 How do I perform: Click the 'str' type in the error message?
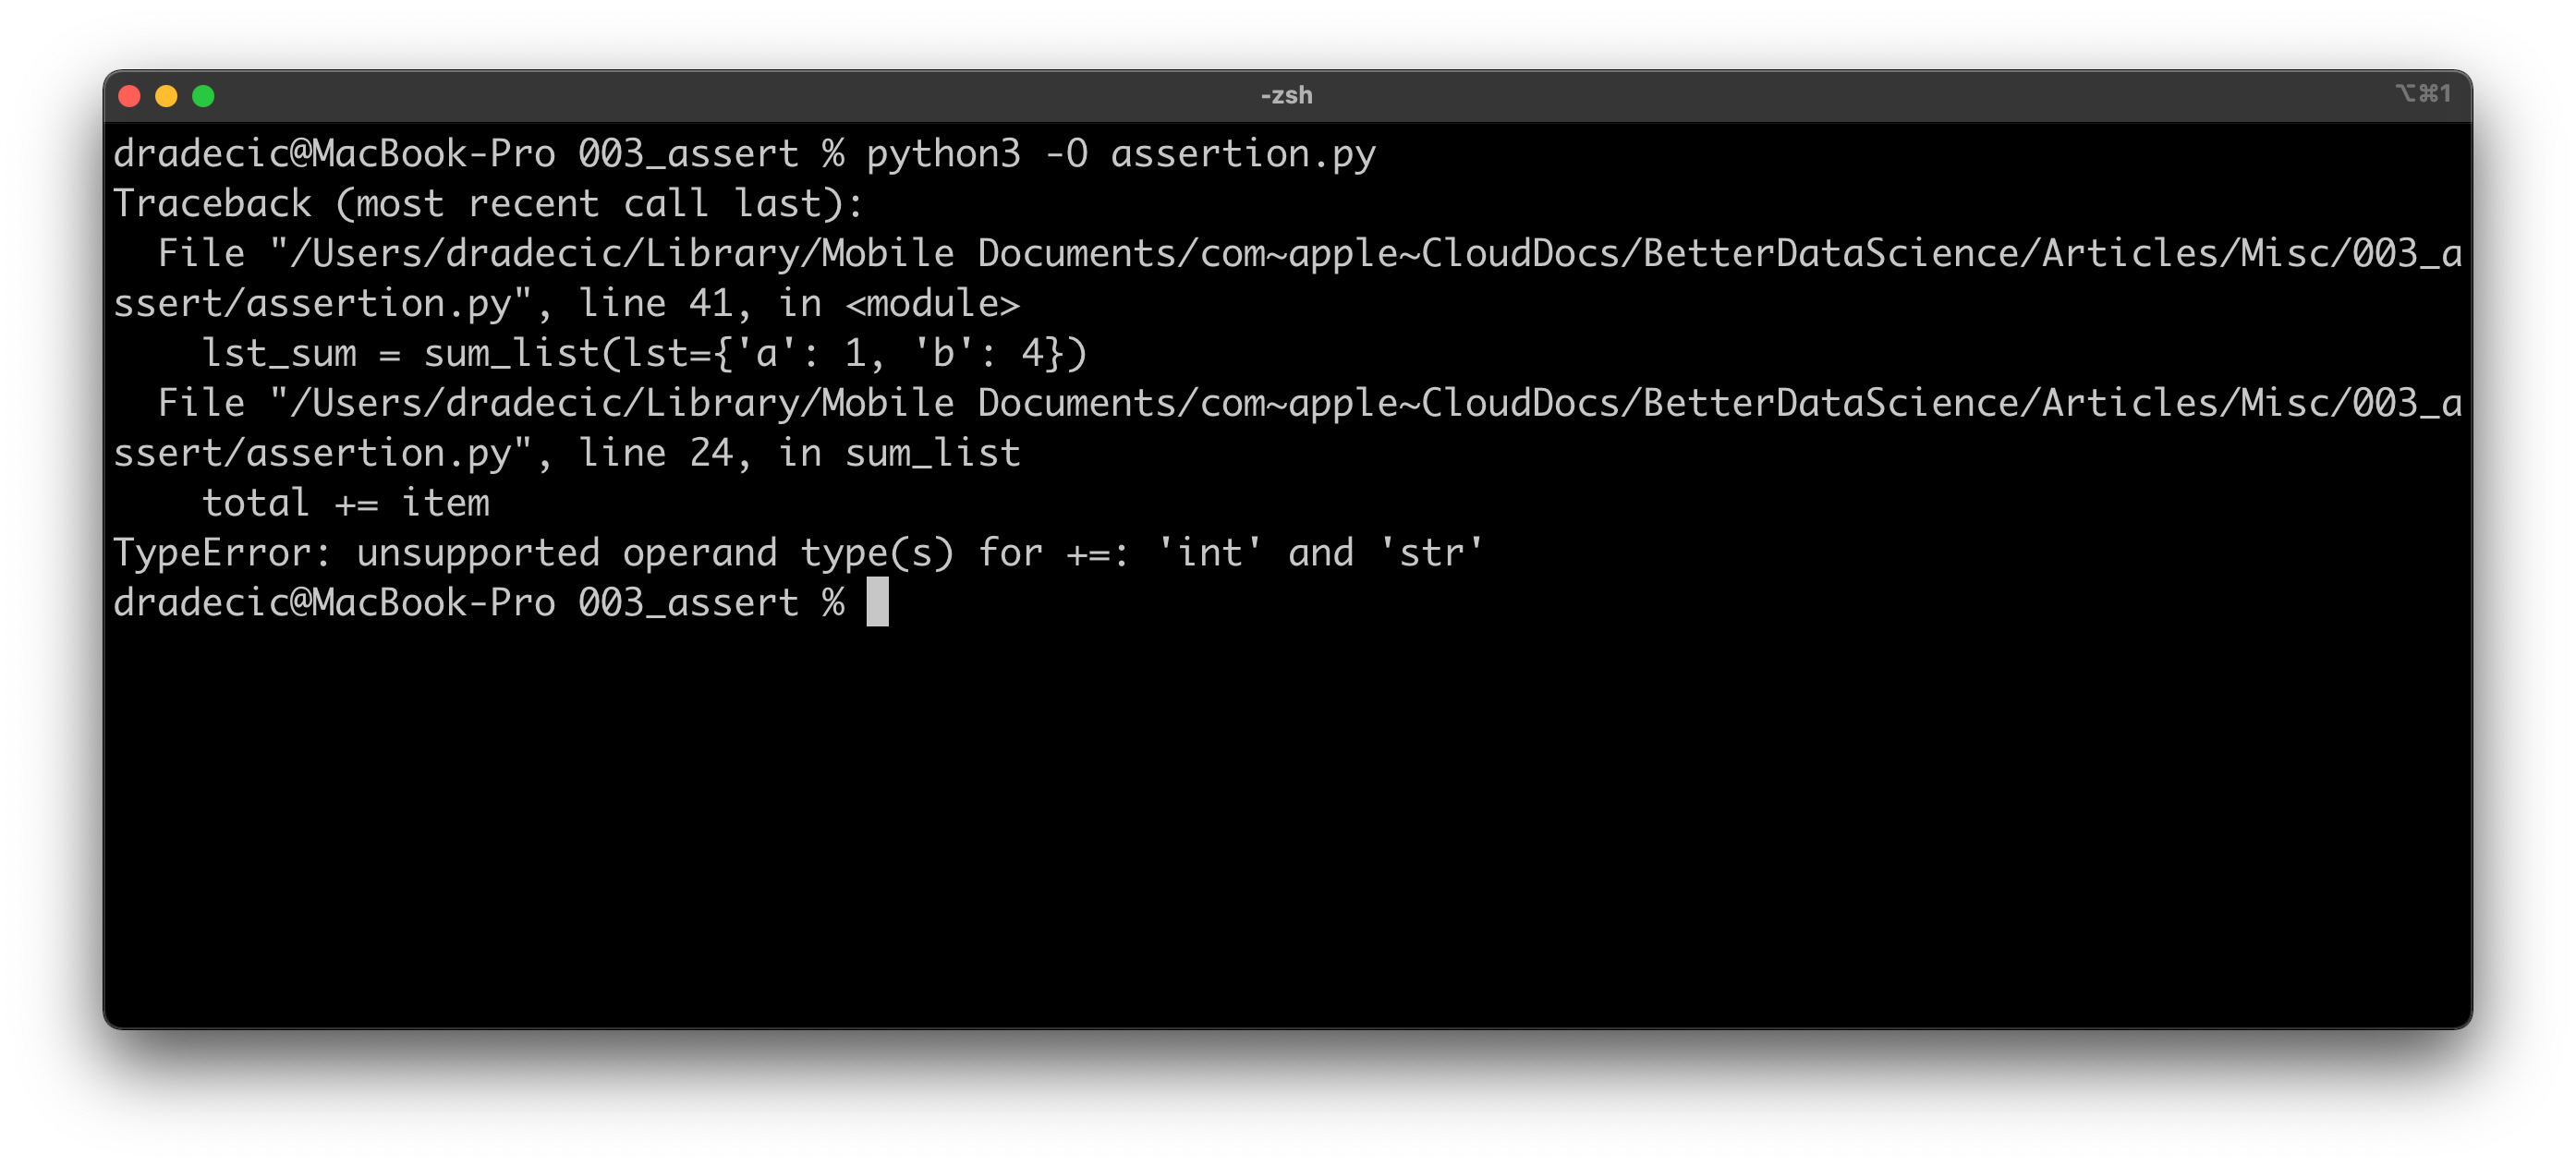(1431, 553)
